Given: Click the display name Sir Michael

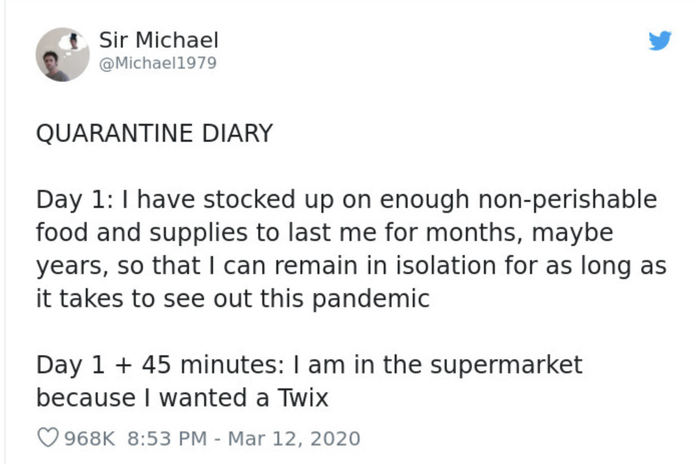Looking at the screenshot, I should 159,40.
